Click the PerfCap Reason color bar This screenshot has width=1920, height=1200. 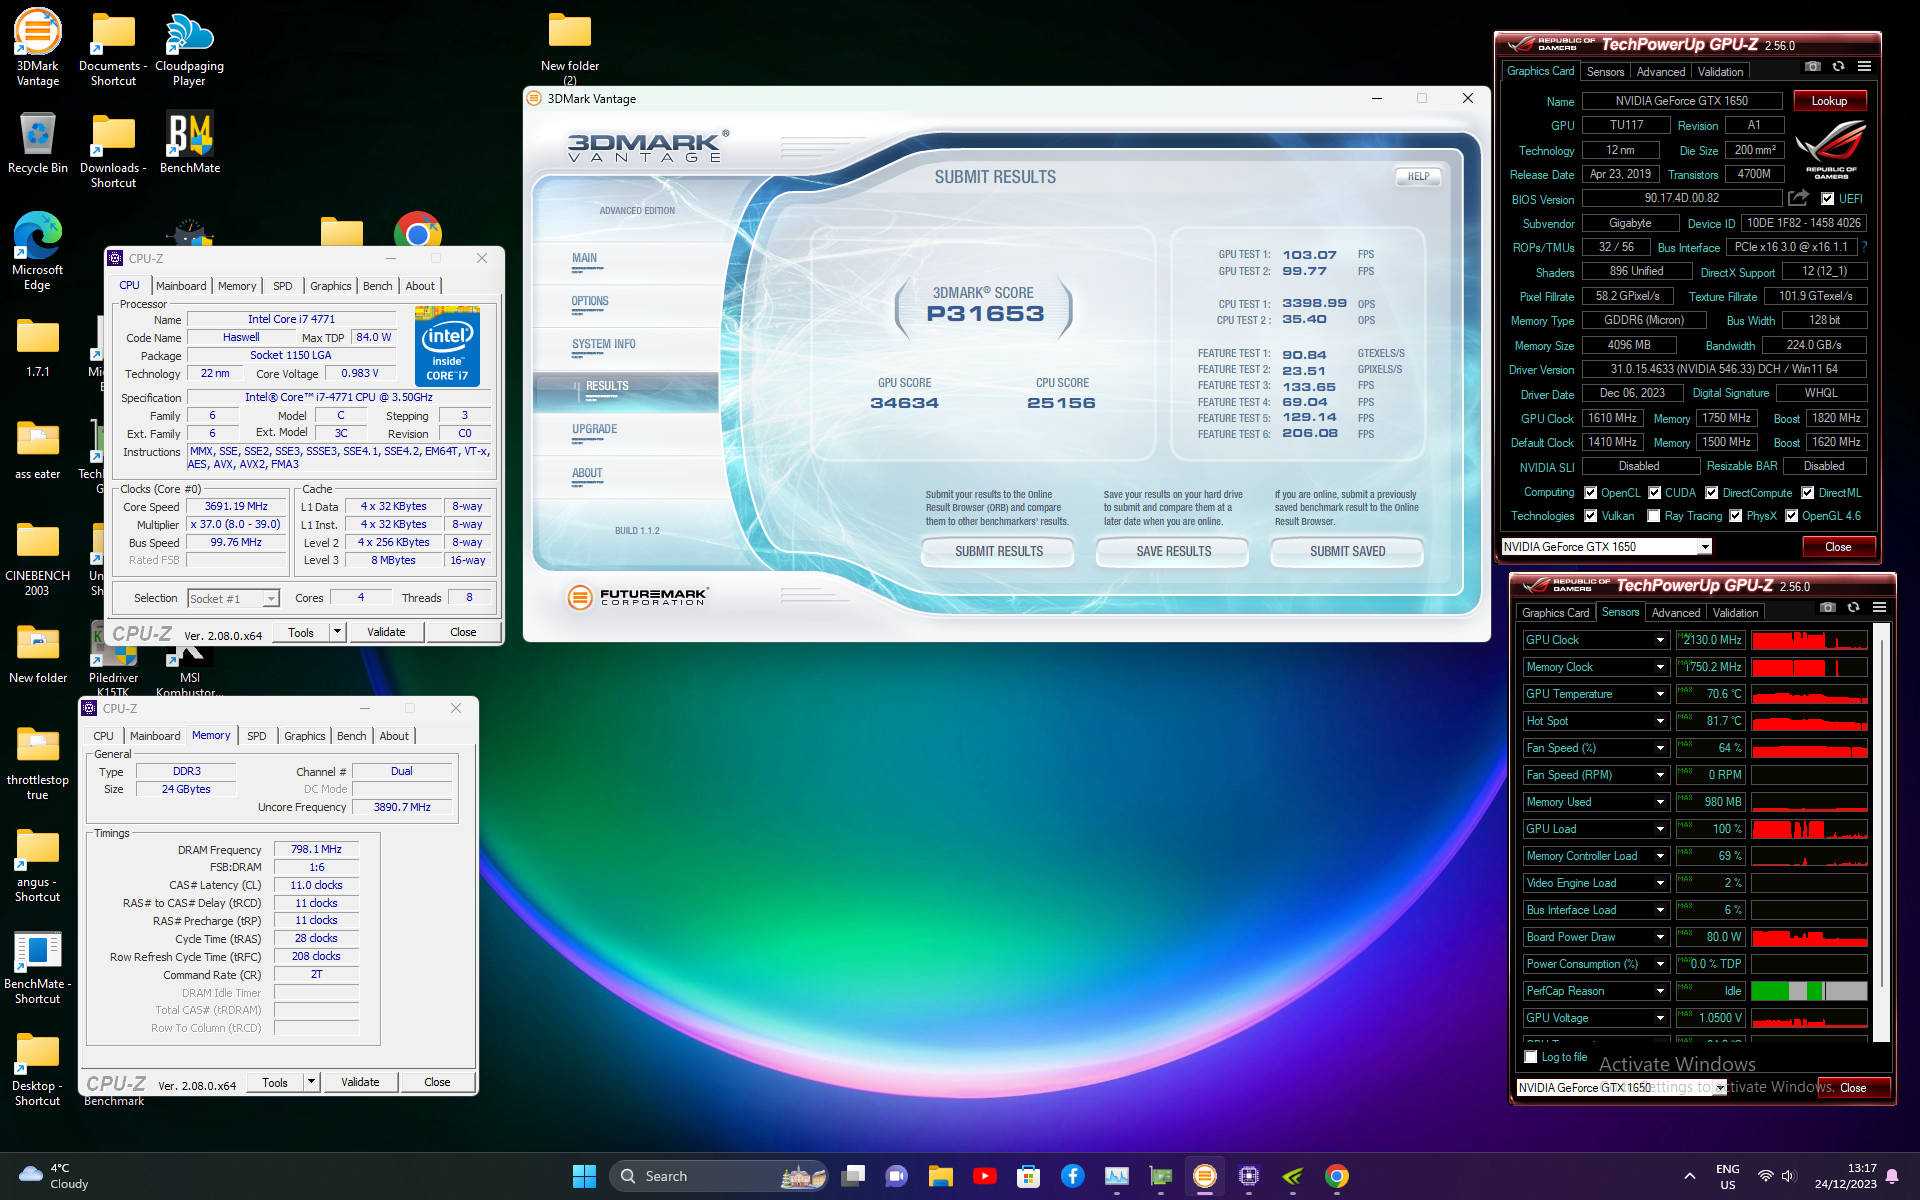(1809, 991)
